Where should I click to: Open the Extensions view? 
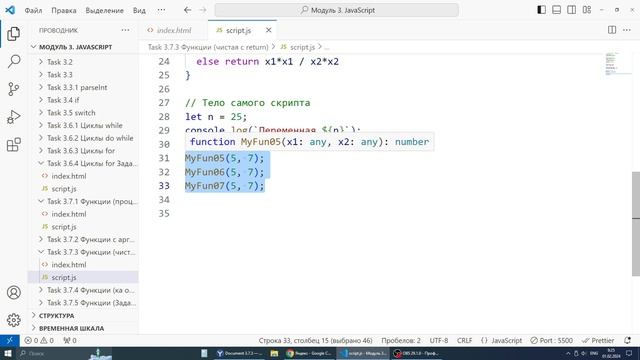click(x=13, y=144)
